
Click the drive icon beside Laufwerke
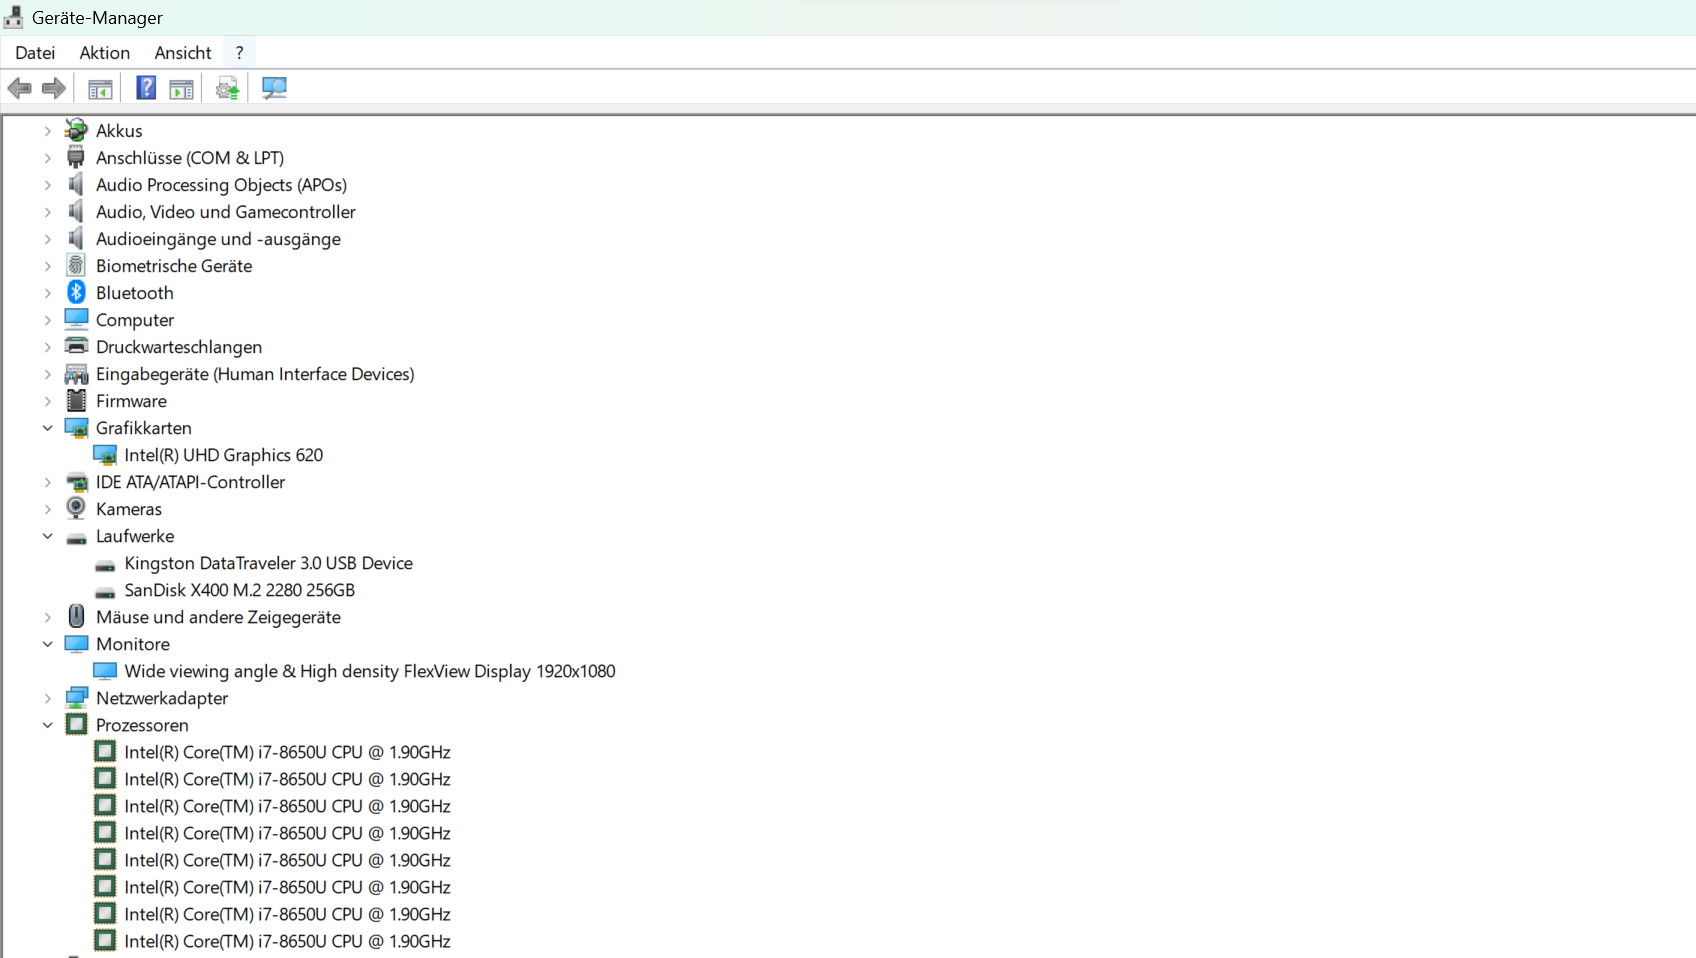tap(76, 538)
